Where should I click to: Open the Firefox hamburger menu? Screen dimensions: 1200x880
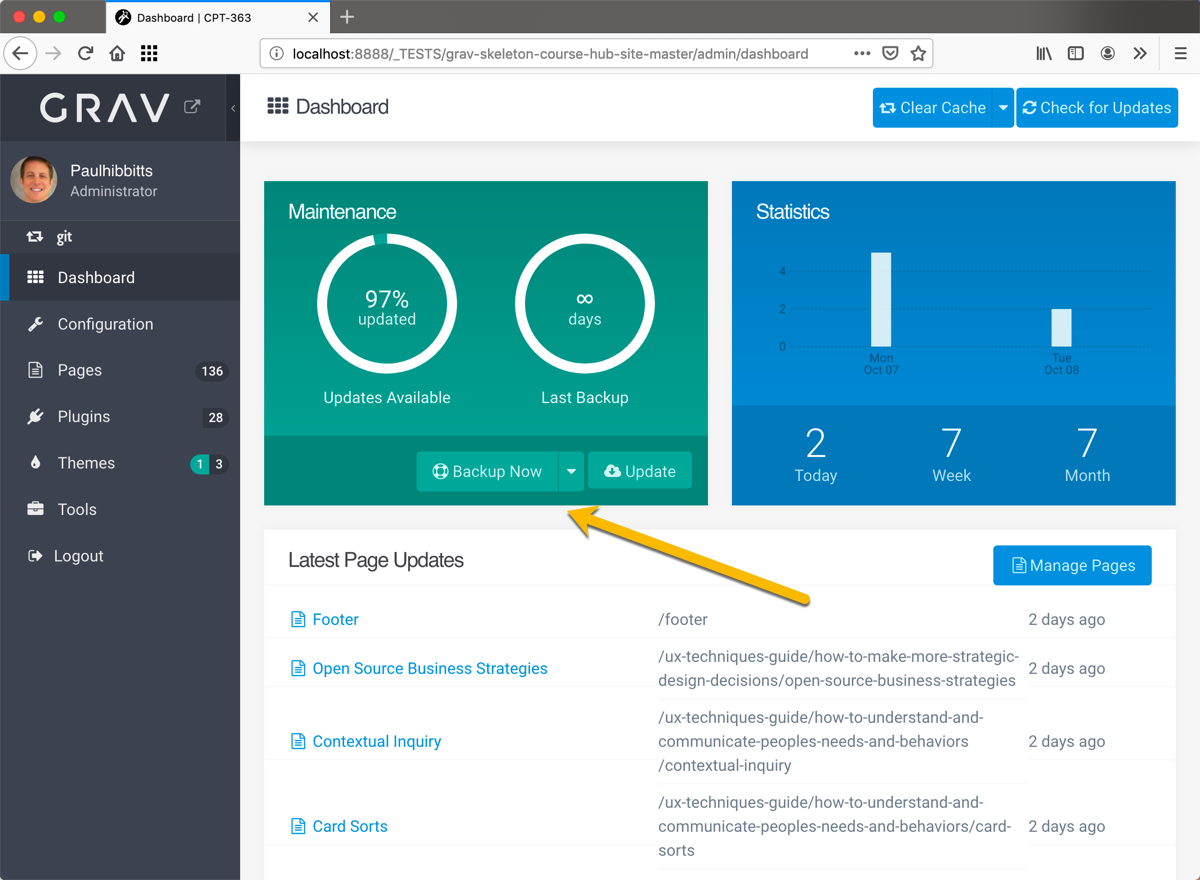click(1180, 53)
